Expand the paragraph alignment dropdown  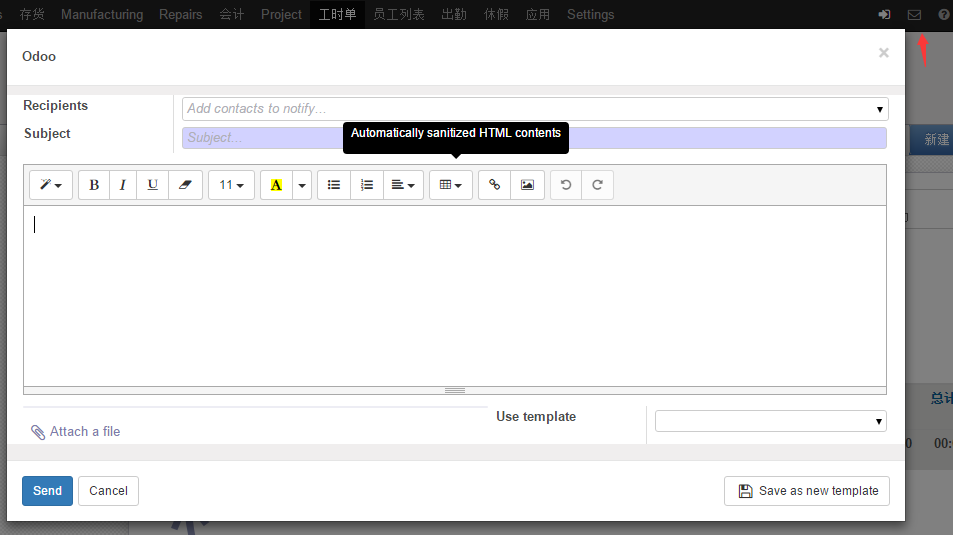pos(403,185)
